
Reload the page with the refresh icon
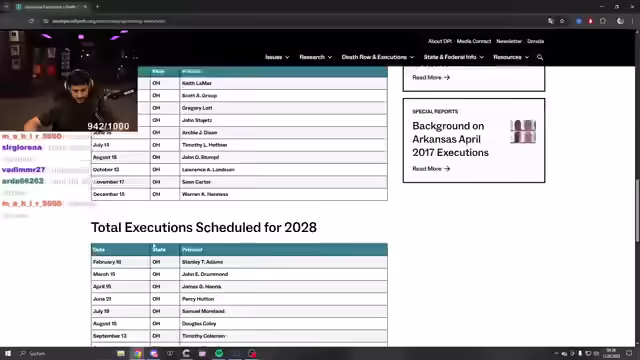click(x=31, y=21)
